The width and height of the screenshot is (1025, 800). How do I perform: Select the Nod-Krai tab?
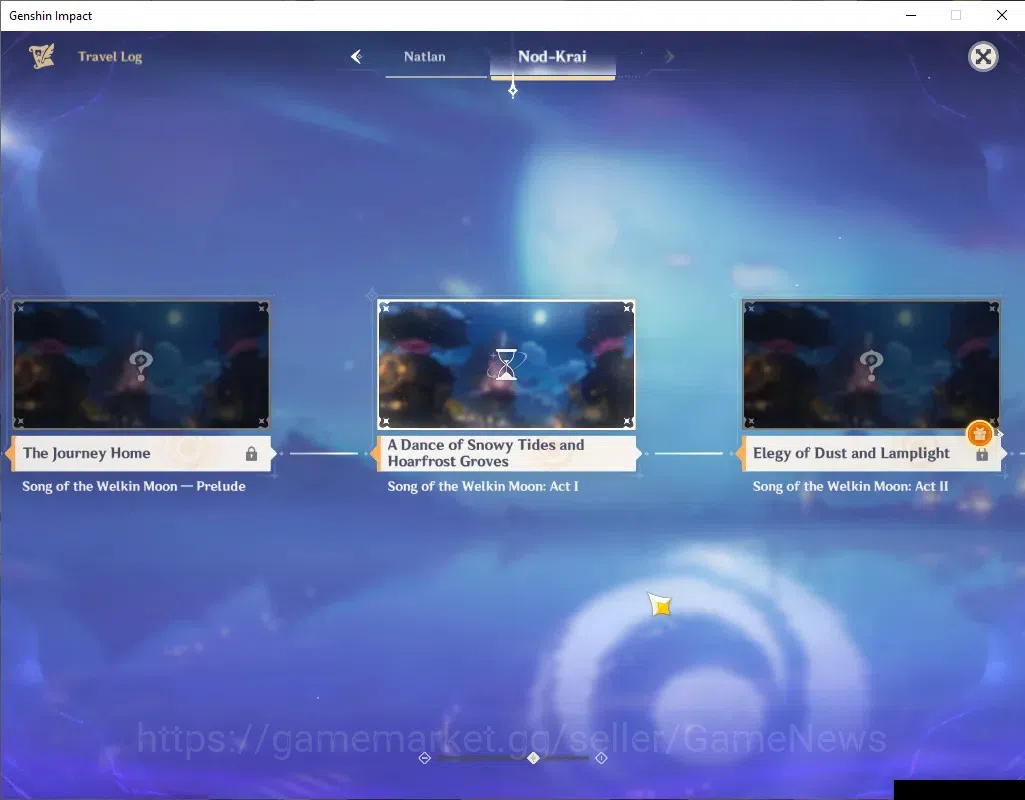click(552, 57)
